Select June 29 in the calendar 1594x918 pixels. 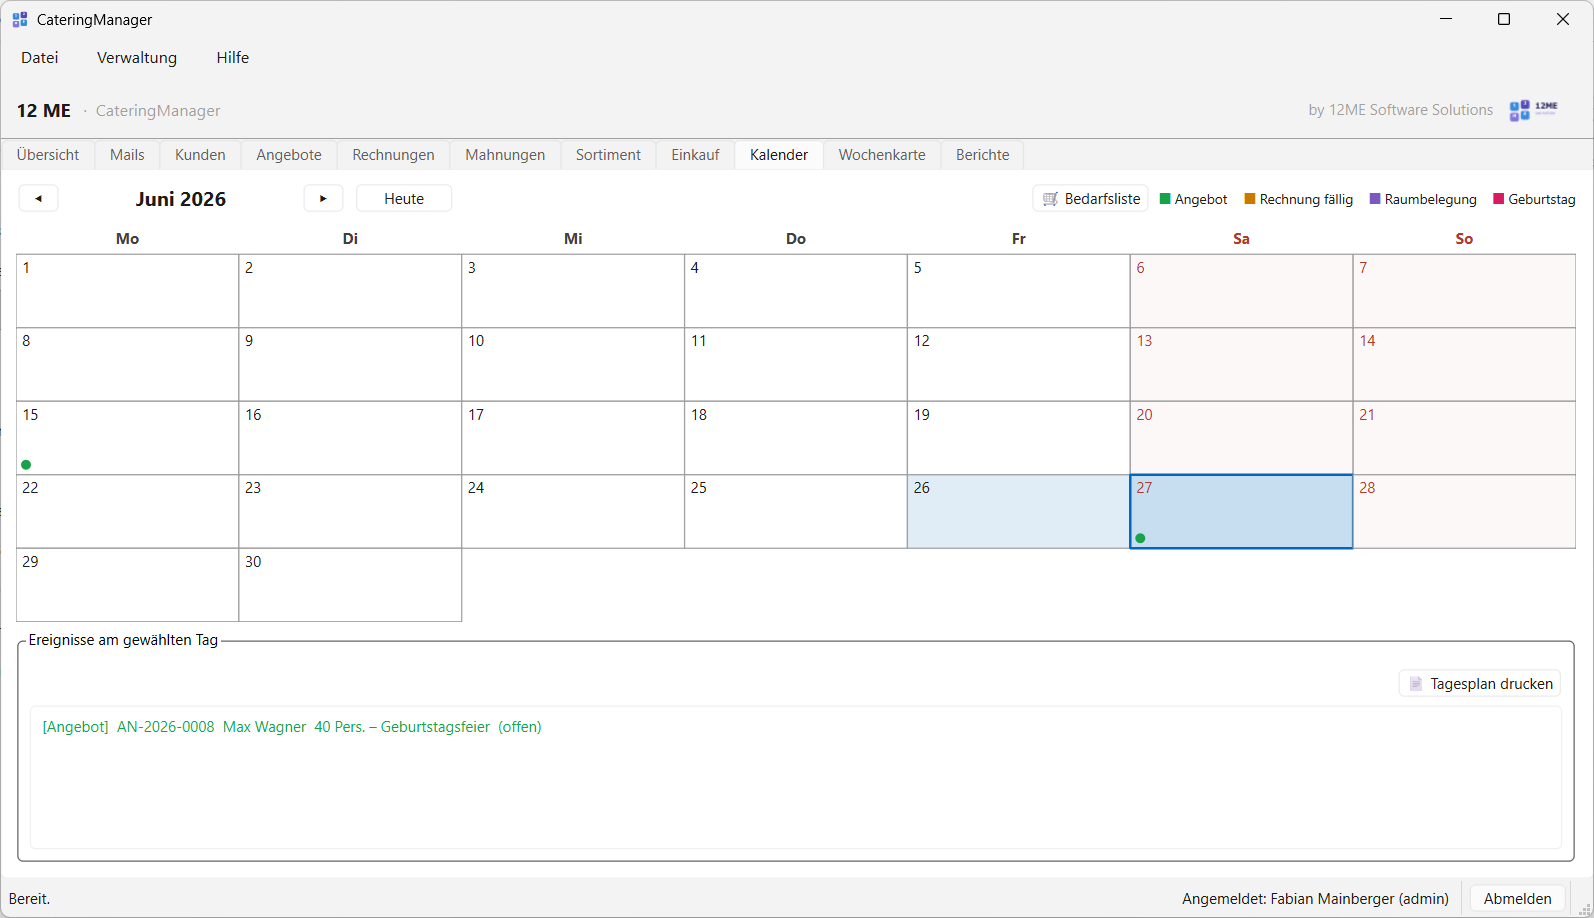[x=128, y=585]
